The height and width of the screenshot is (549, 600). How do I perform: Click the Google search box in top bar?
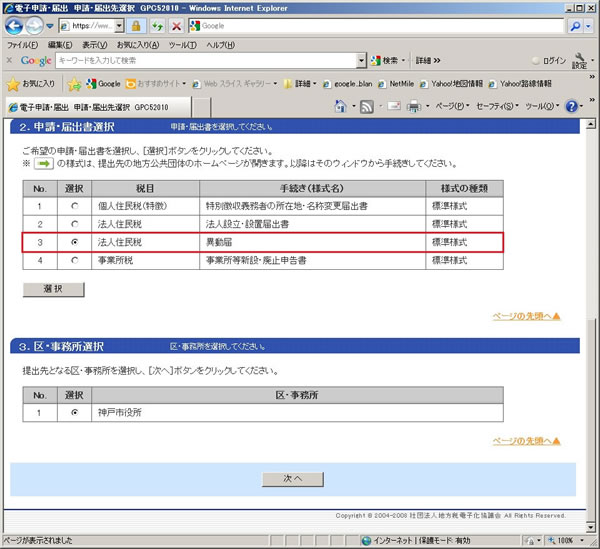376,26
